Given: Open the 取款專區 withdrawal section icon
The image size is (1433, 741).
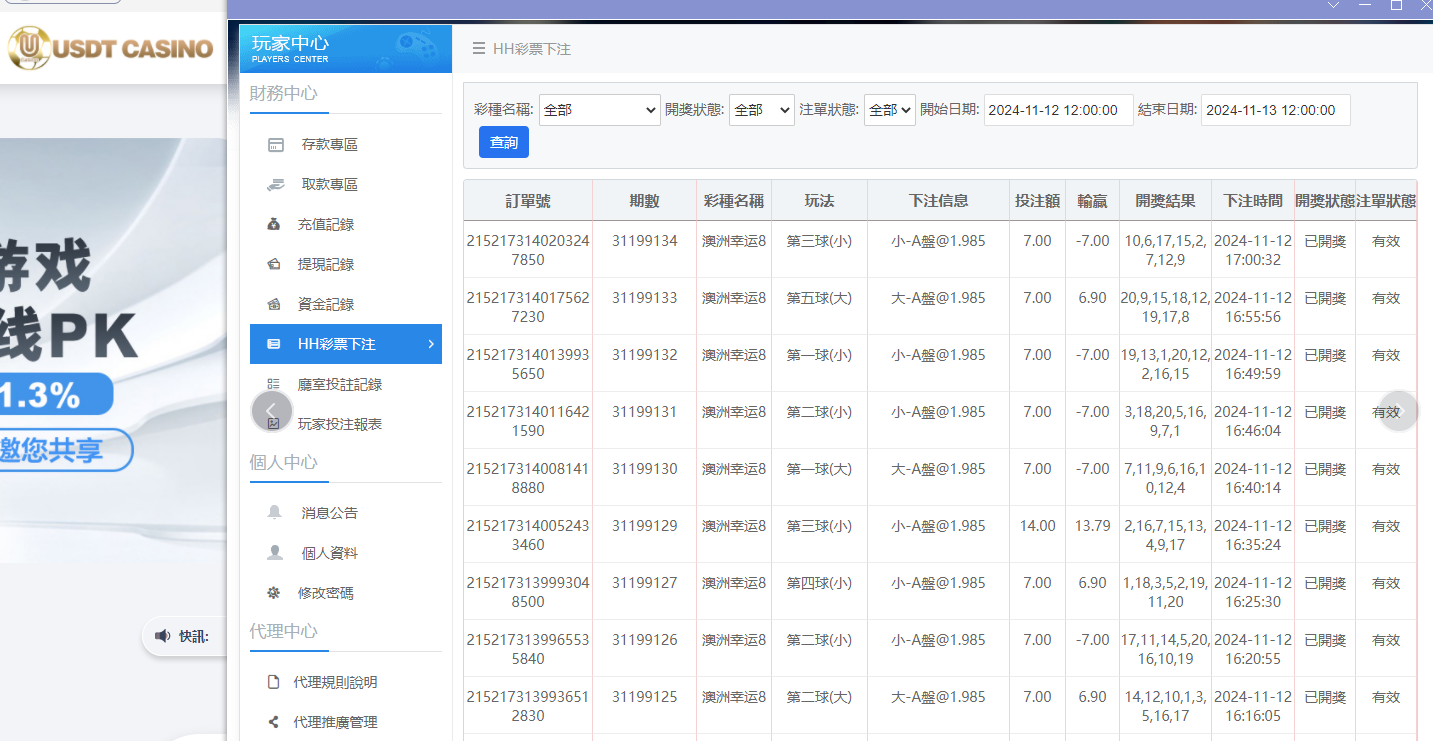Looking at the screenshot, I should pos(274,184).
